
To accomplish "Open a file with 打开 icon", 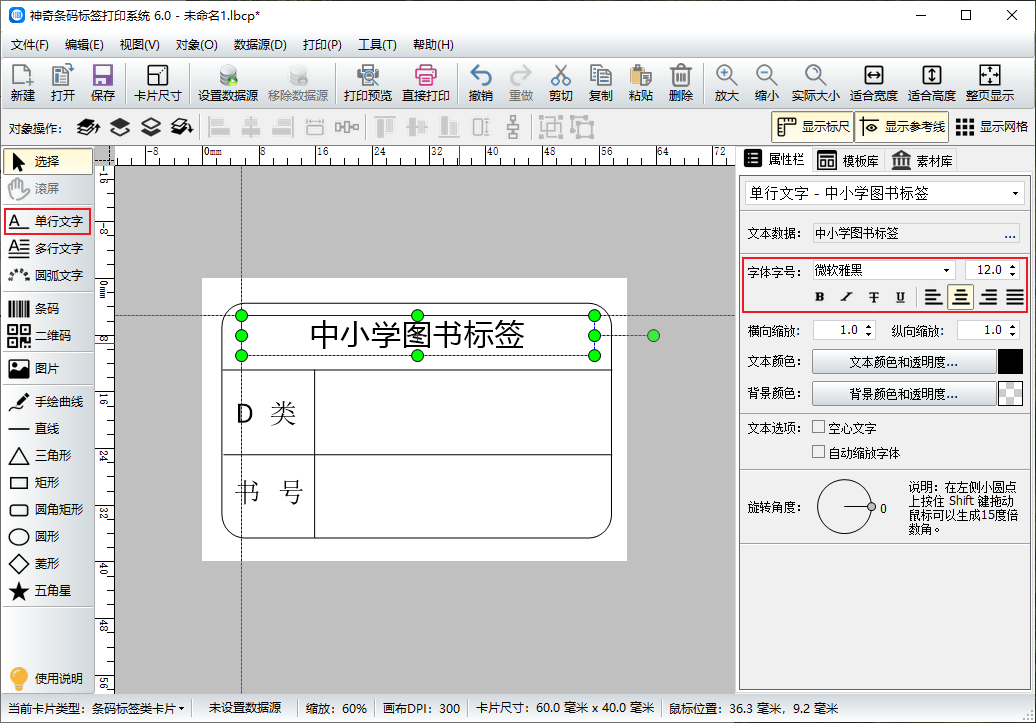I will coord(63,83).
